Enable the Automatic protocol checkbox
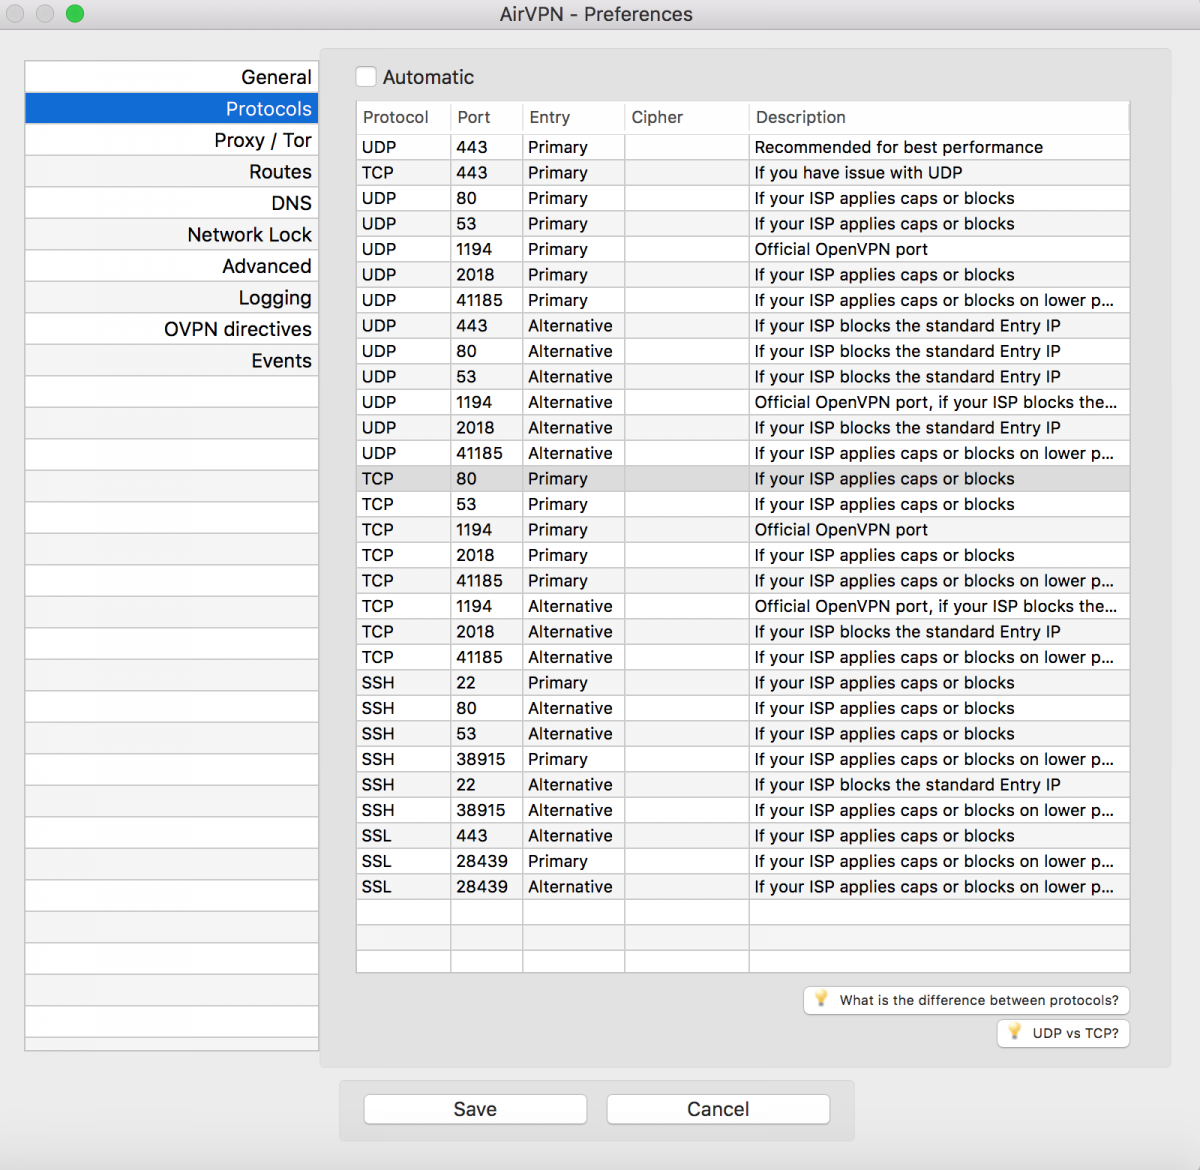1200x1170 pixels. tap(367, 77)
